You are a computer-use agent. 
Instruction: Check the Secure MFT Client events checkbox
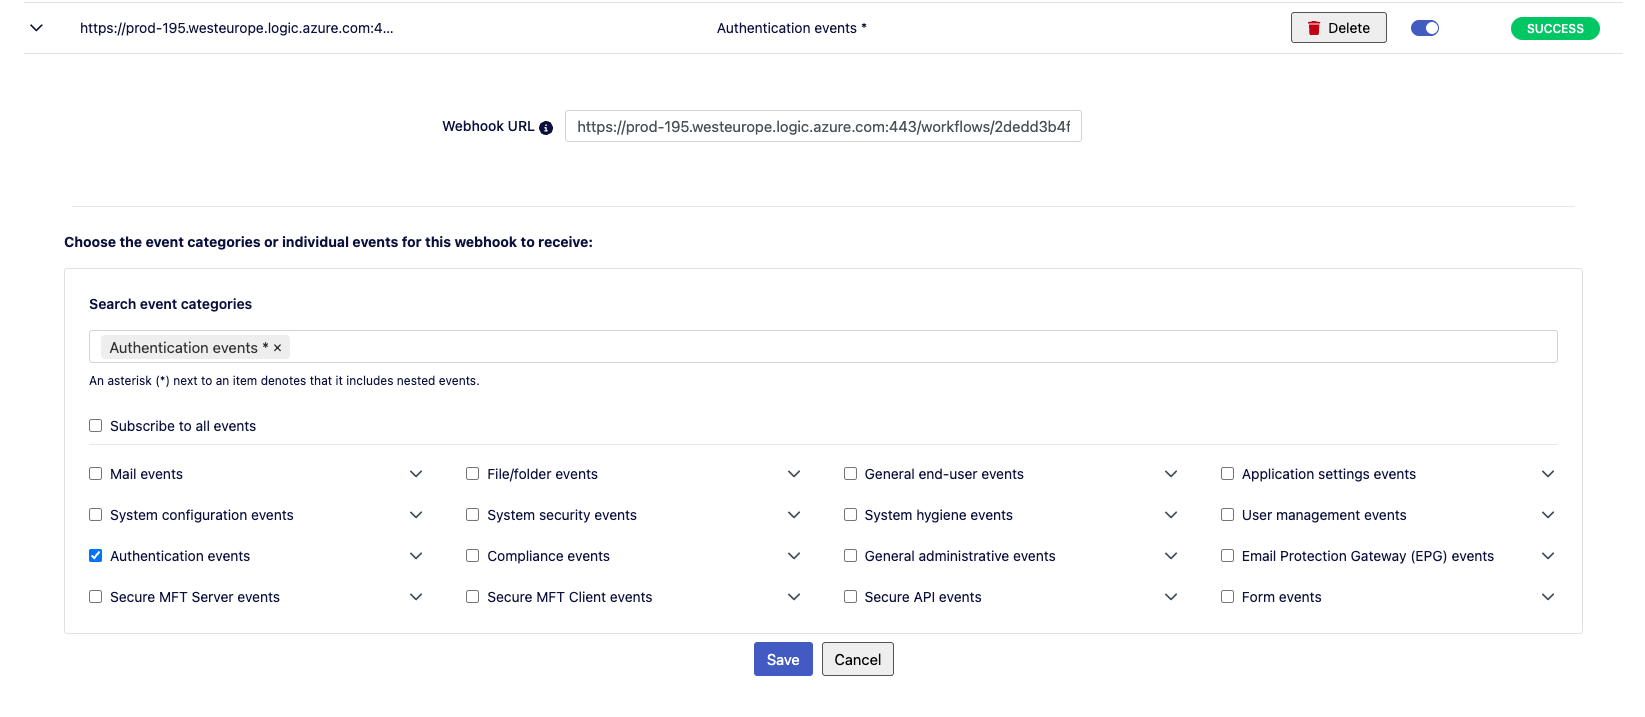click(x=473, y=597)
